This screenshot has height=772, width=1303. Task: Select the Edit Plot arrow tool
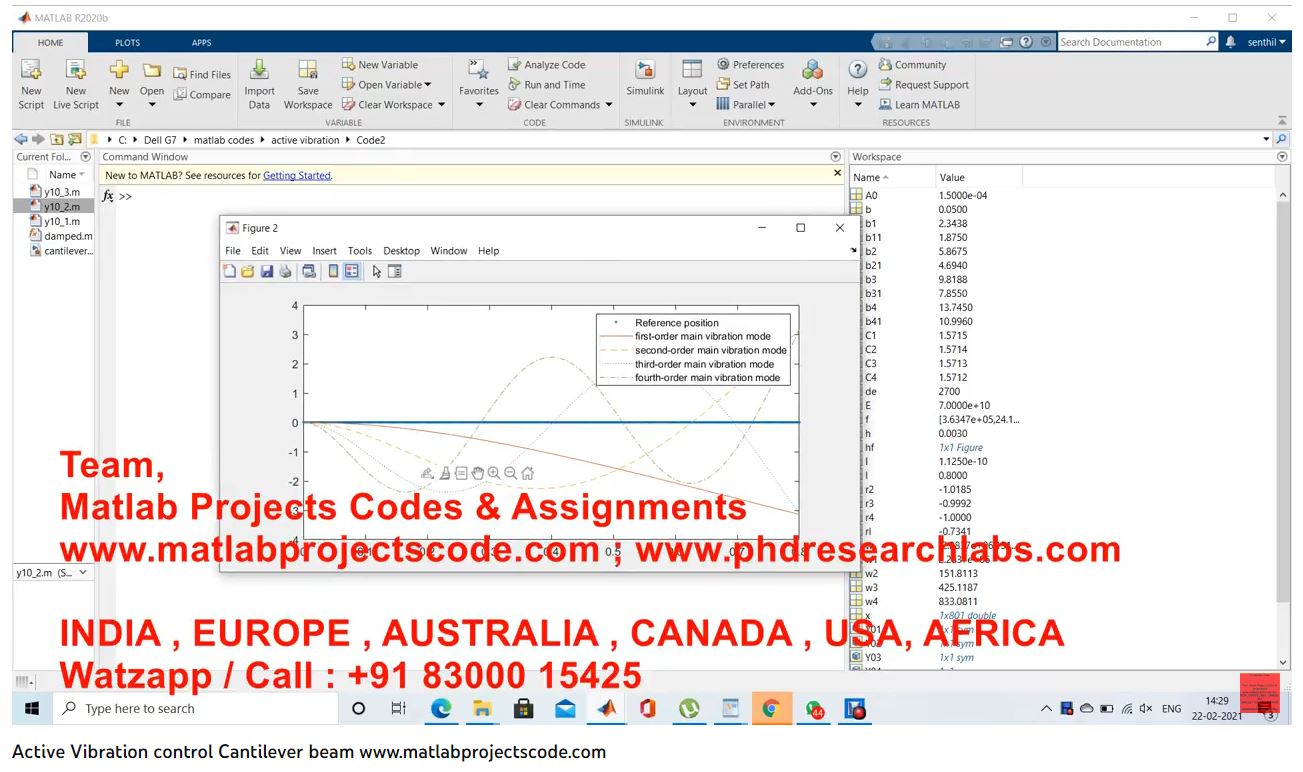pyautogui.click(x=377, y=271)
